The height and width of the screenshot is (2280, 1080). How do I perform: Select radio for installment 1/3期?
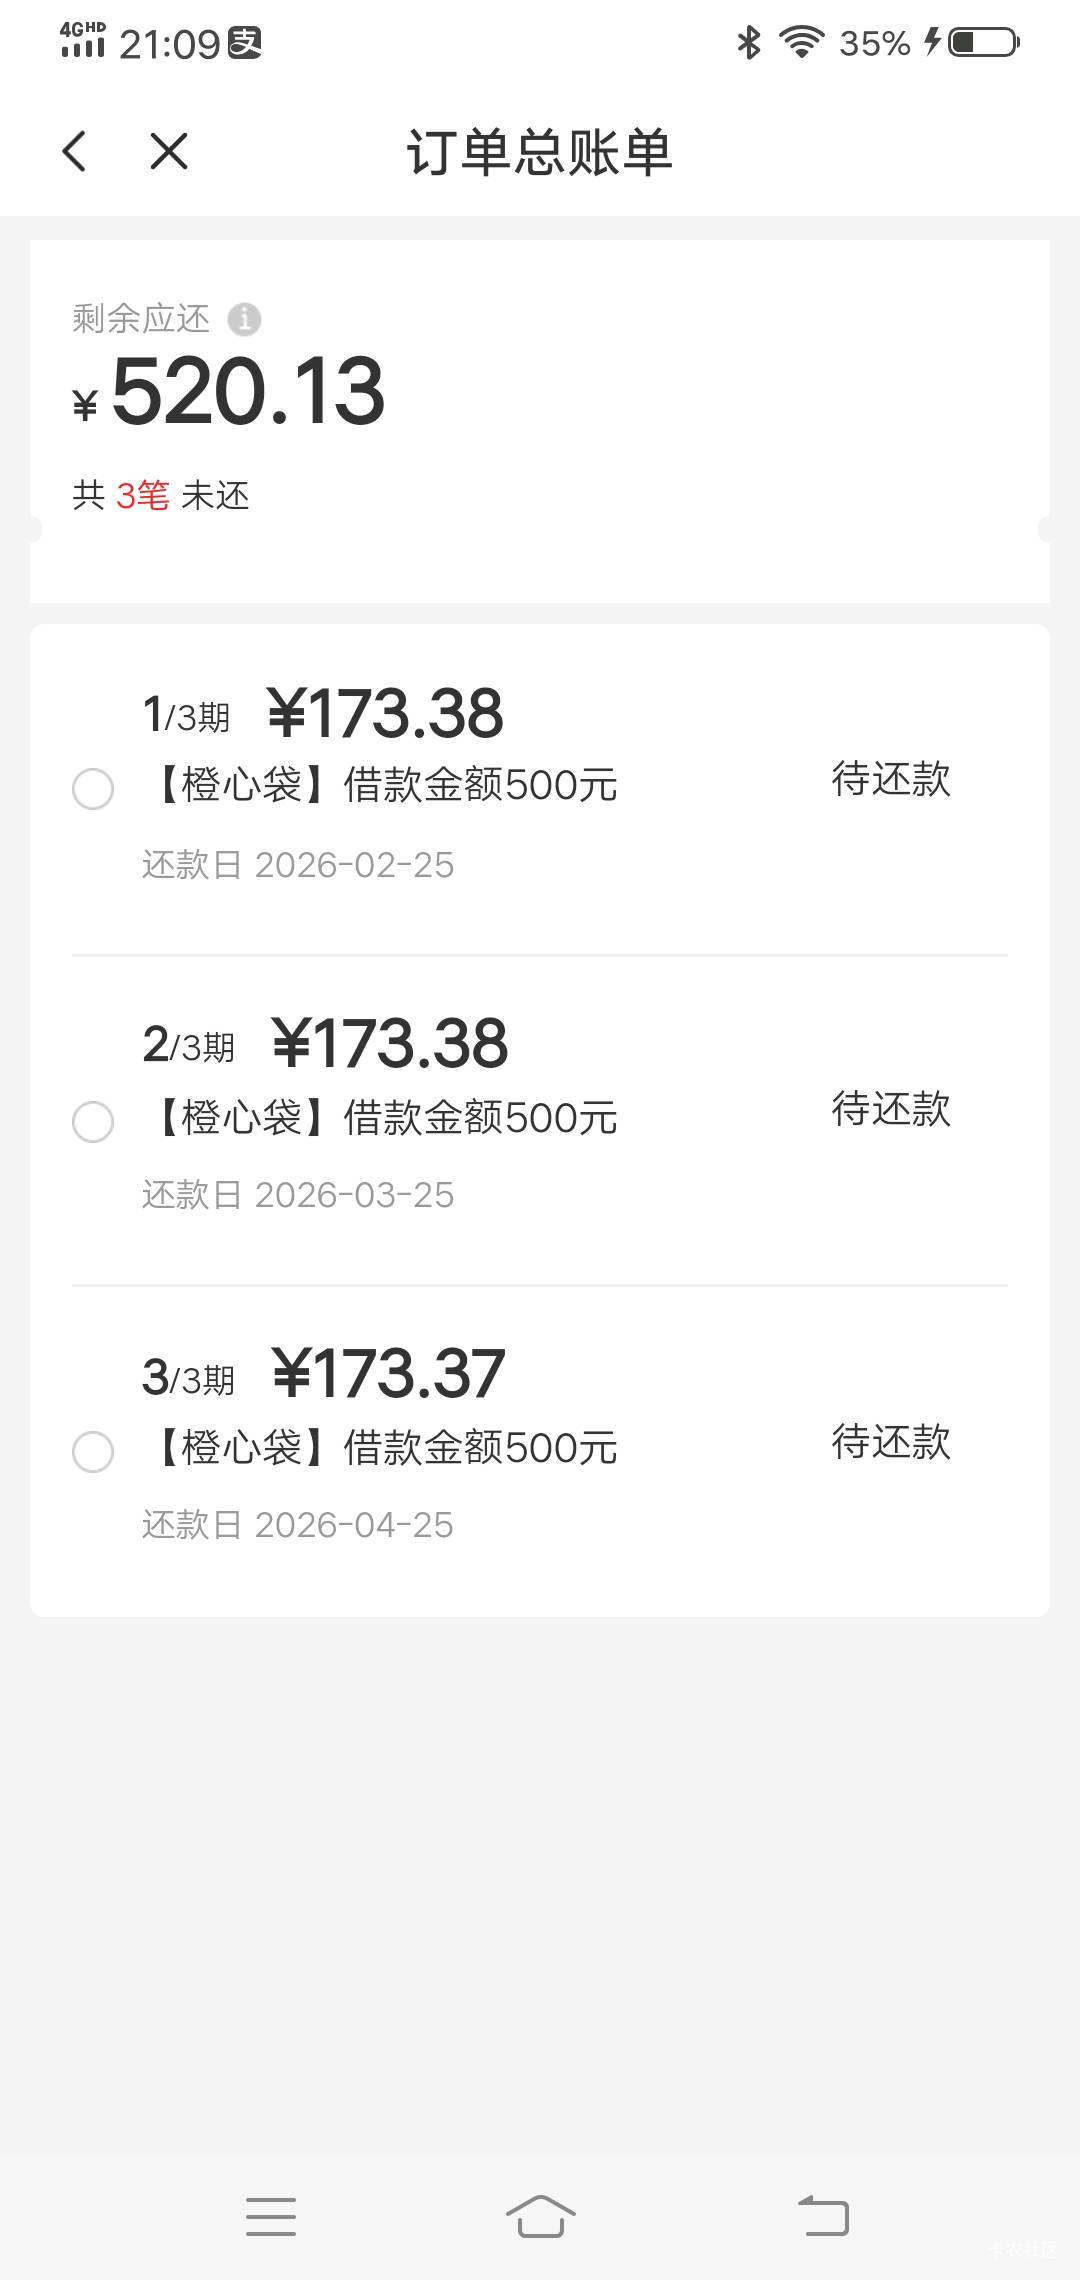(93, 789)
